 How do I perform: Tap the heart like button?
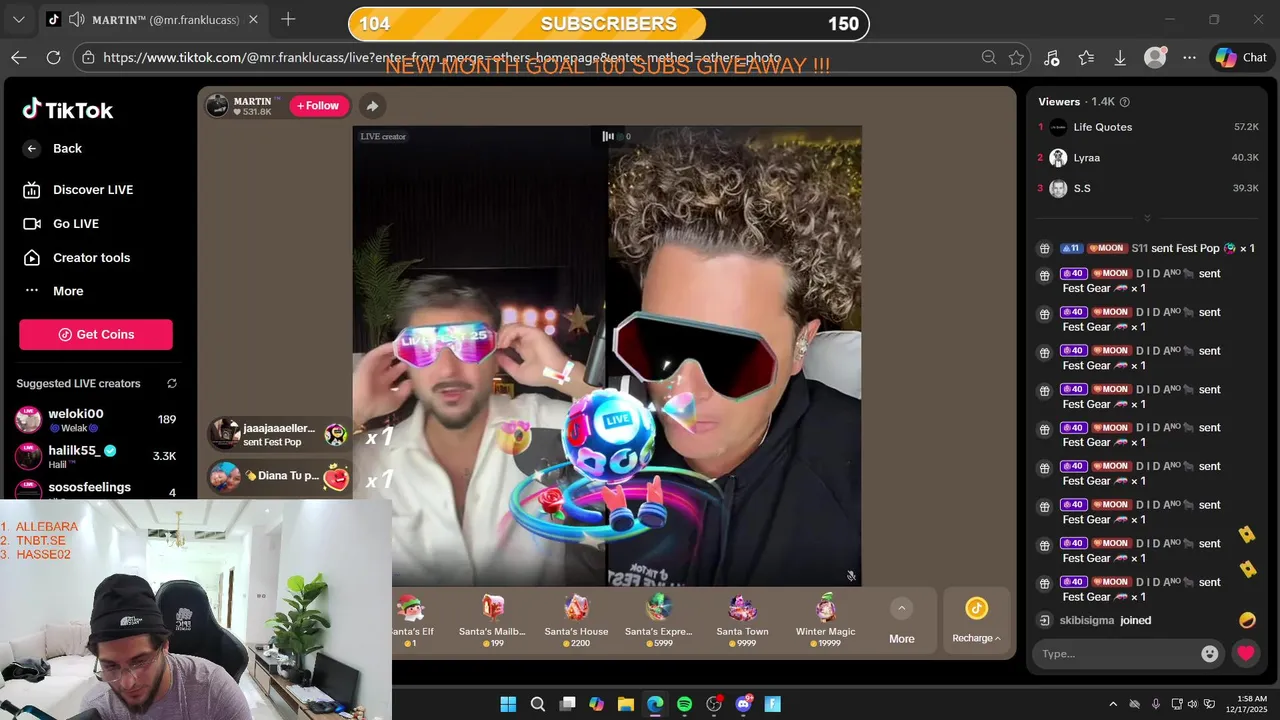pyautogui.click(x=1245, y=654)
